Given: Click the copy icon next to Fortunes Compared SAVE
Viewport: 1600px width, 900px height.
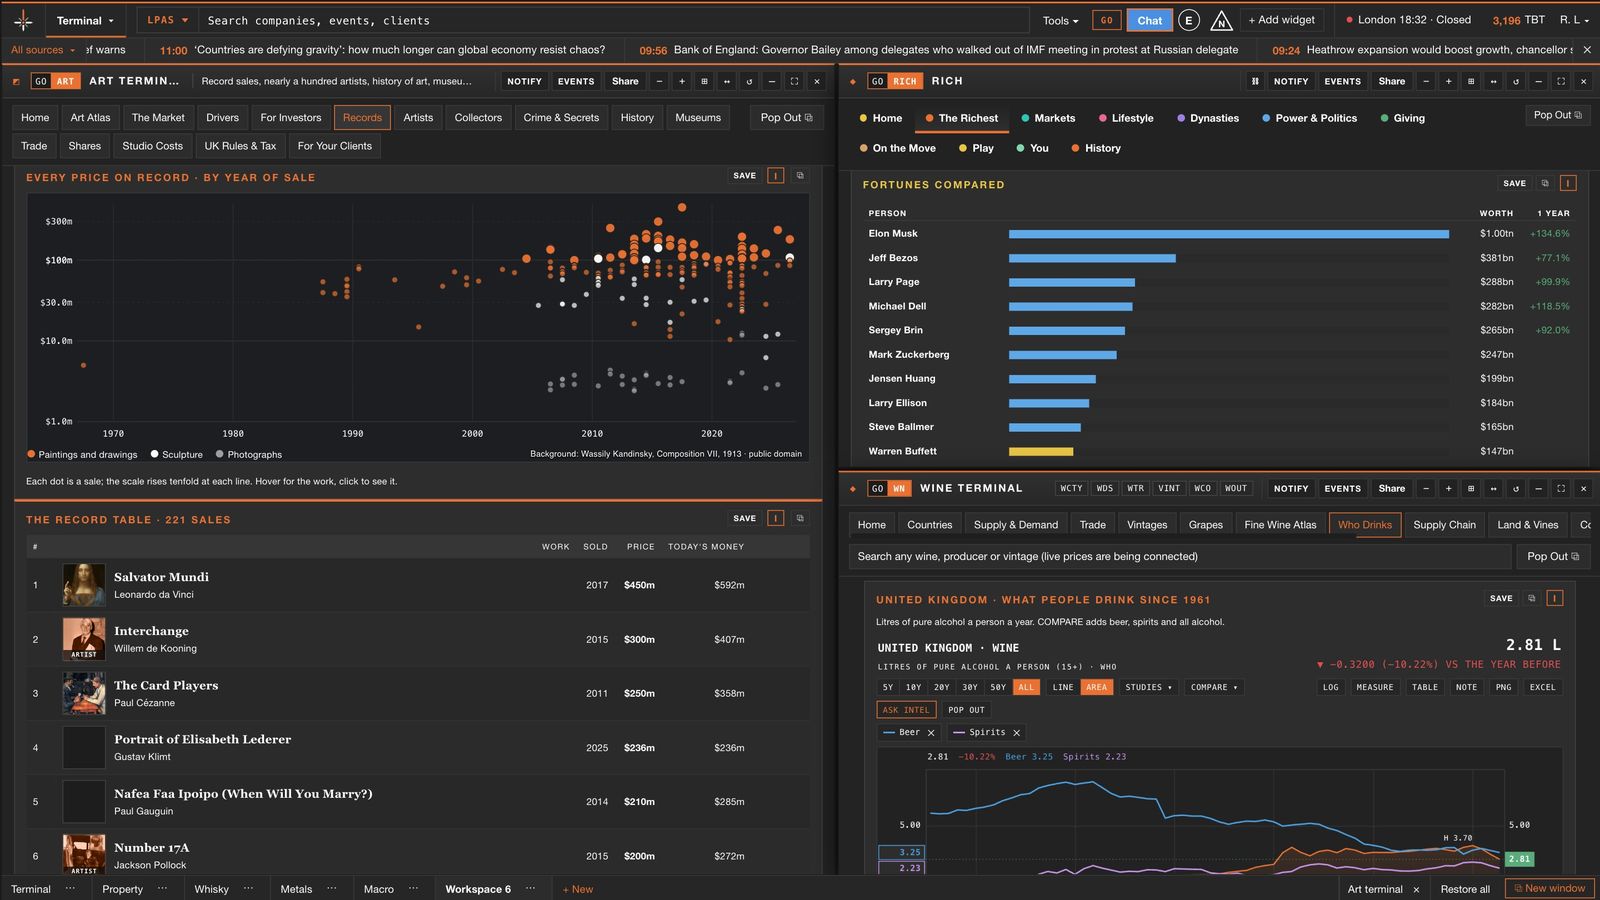Looking at the screenshot, I should [x=1544, y=183].
